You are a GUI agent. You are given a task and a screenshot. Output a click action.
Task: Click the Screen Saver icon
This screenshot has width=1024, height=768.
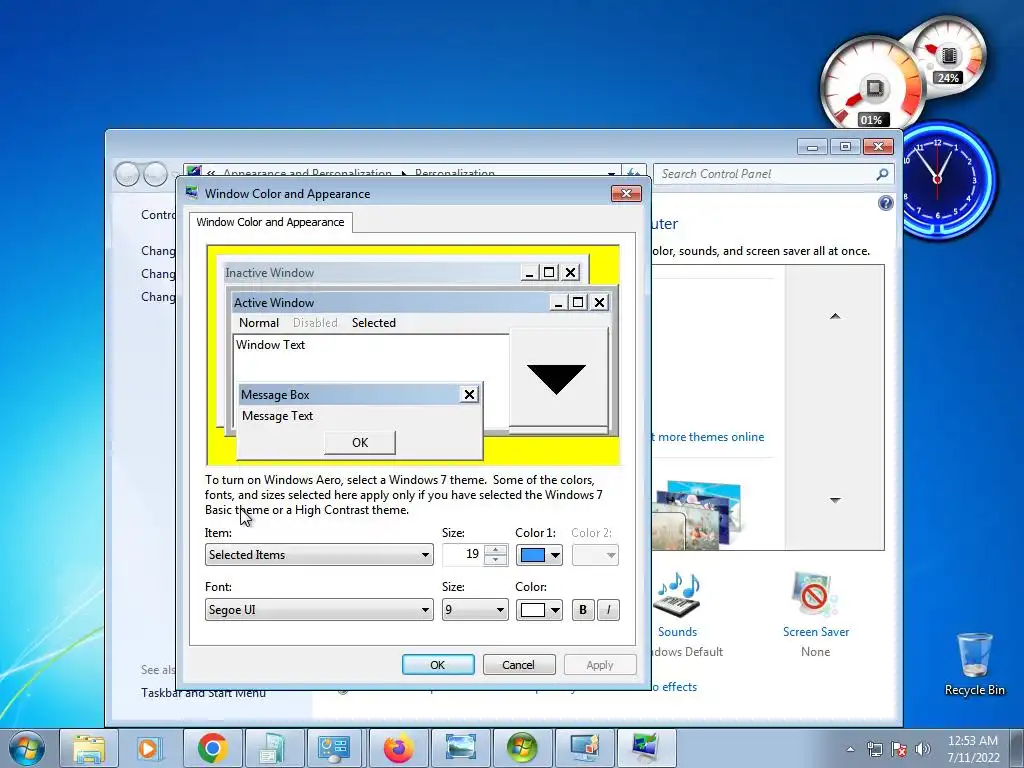coord(814,594)
